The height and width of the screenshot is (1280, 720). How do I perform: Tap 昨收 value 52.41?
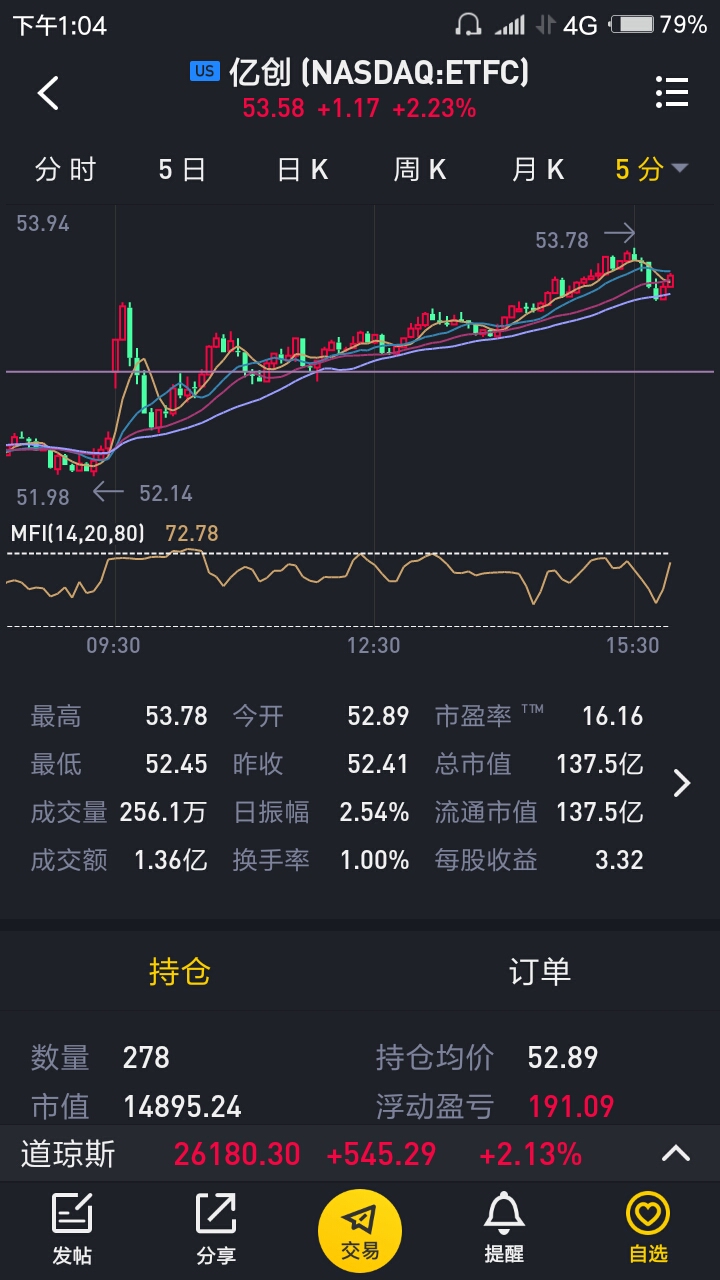point(378,764)
